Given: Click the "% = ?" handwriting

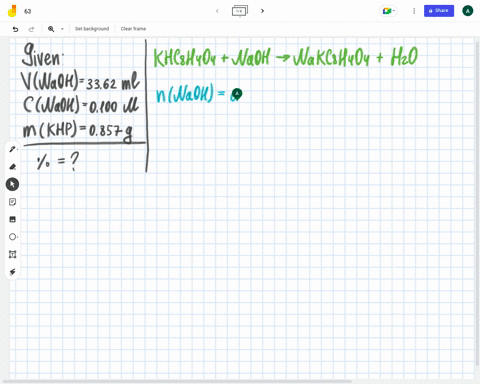Looking at the screenshot, I should [x=58, y=161].
